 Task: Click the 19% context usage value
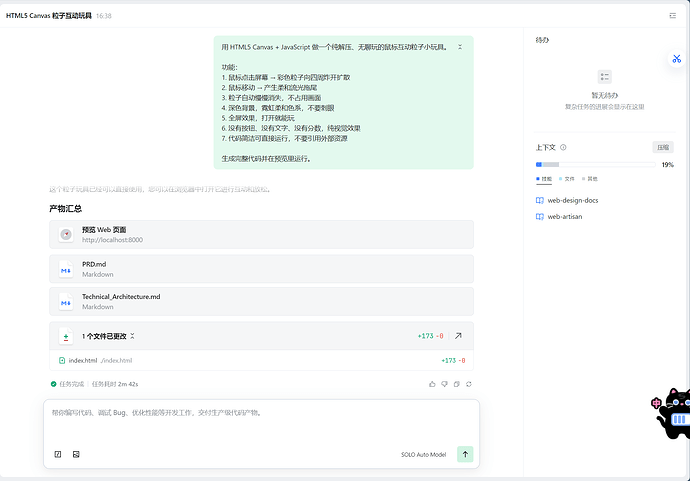point(668,165)
